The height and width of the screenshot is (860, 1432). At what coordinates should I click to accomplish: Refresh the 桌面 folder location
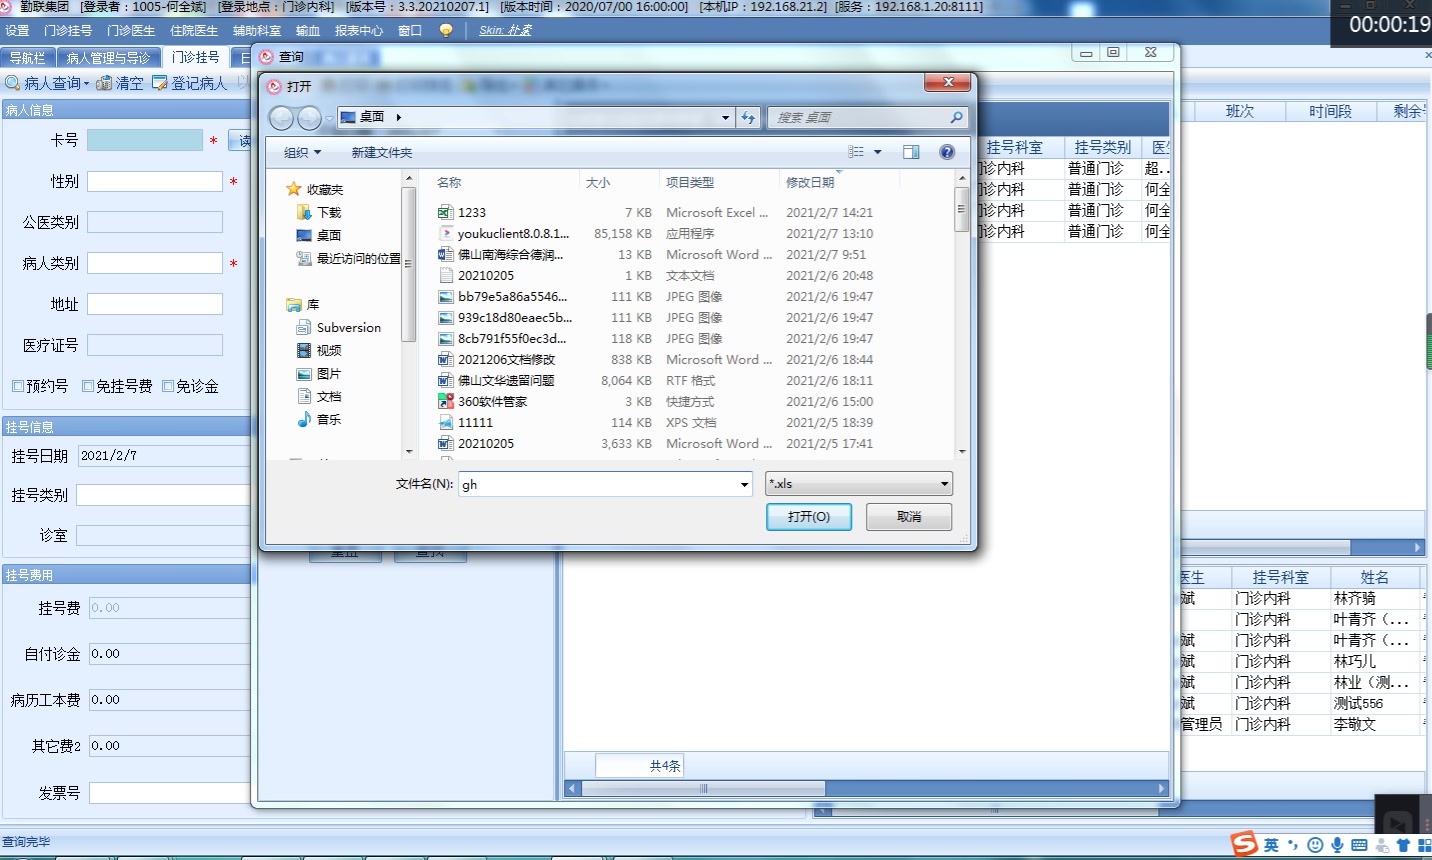point(749,117)
